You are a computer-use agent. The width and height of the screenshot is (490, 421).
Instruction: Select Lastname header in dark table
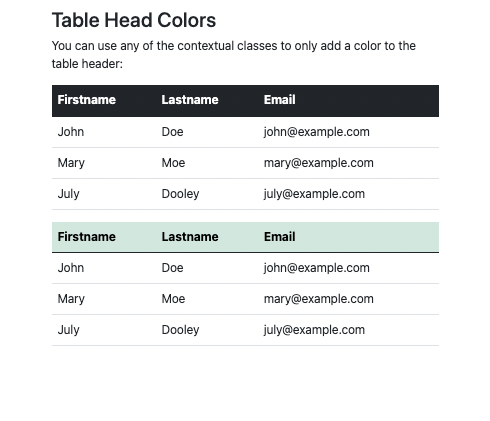click(x=190, y=100)
